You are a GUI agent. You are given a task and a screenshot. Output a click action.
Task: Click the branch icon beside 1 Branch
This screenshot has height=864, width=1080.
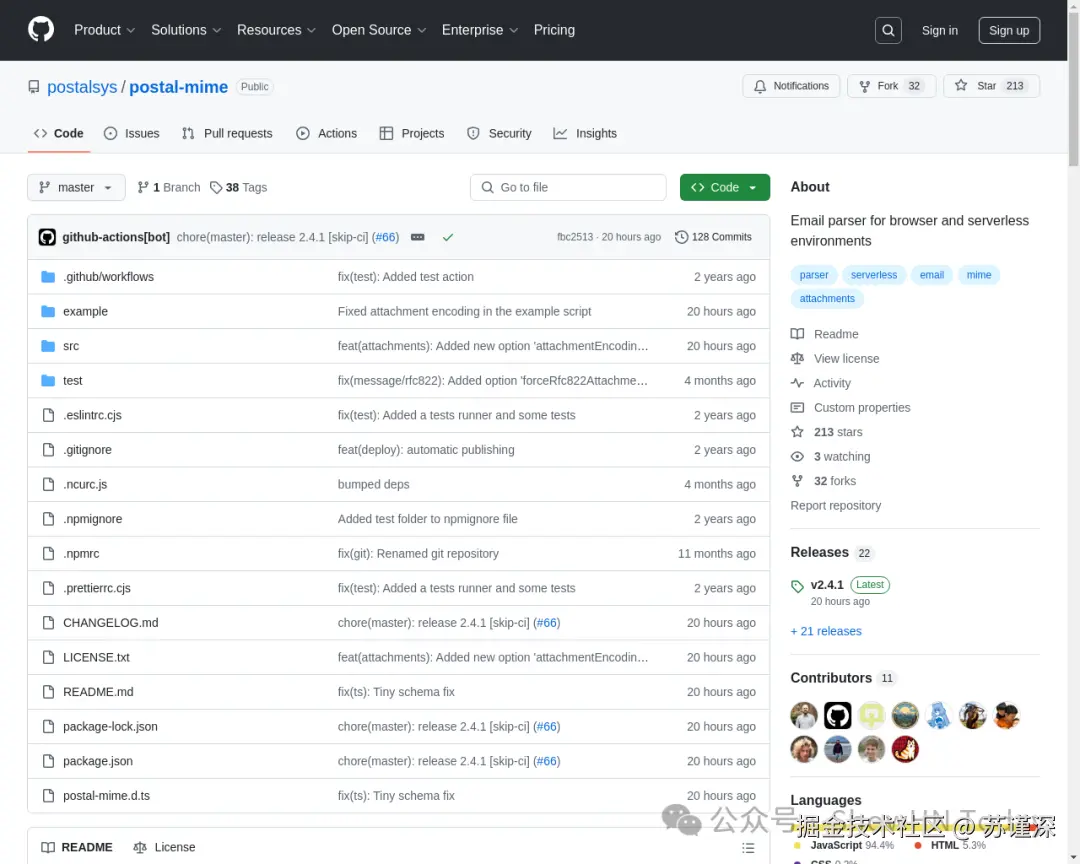click(x=143, y=187)
